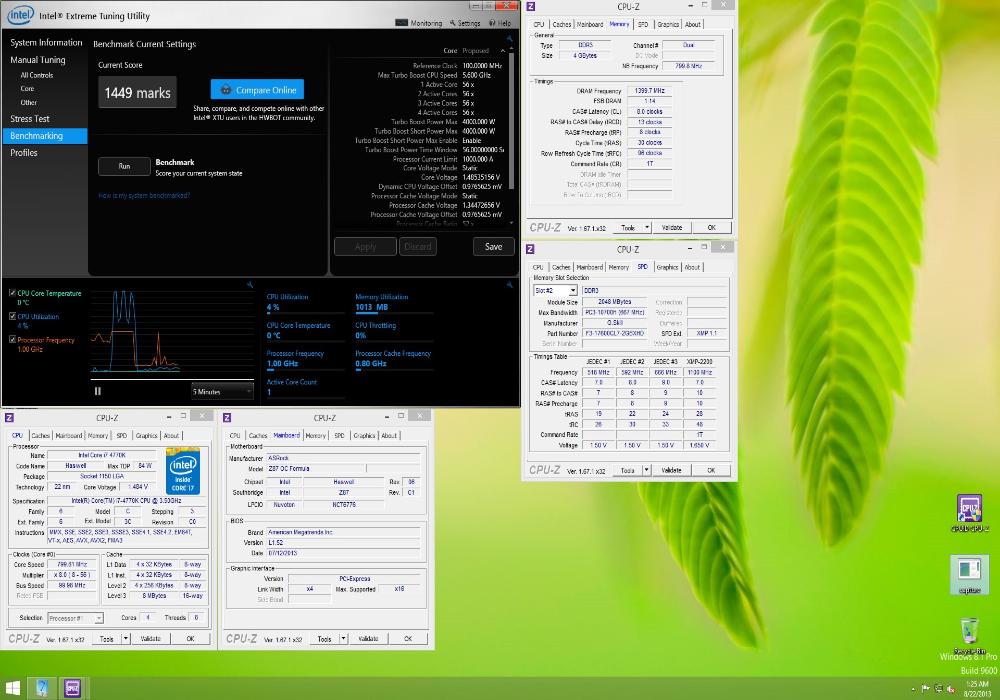Click Z icon of CPU-Z processor window title

9,418
